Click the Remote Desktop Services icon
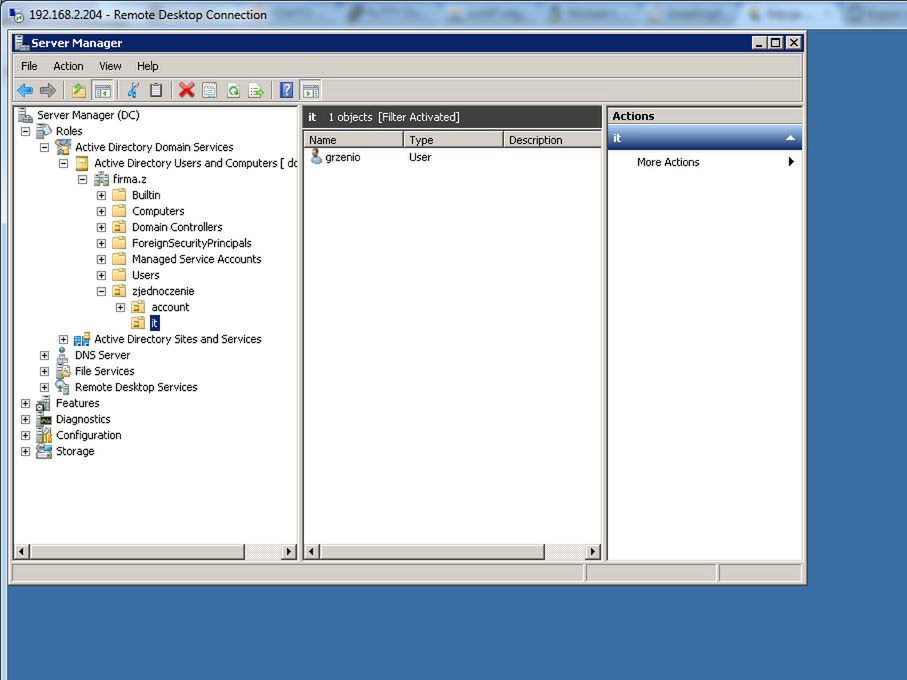This screenshot has width=907, height=680. (62, 387)
